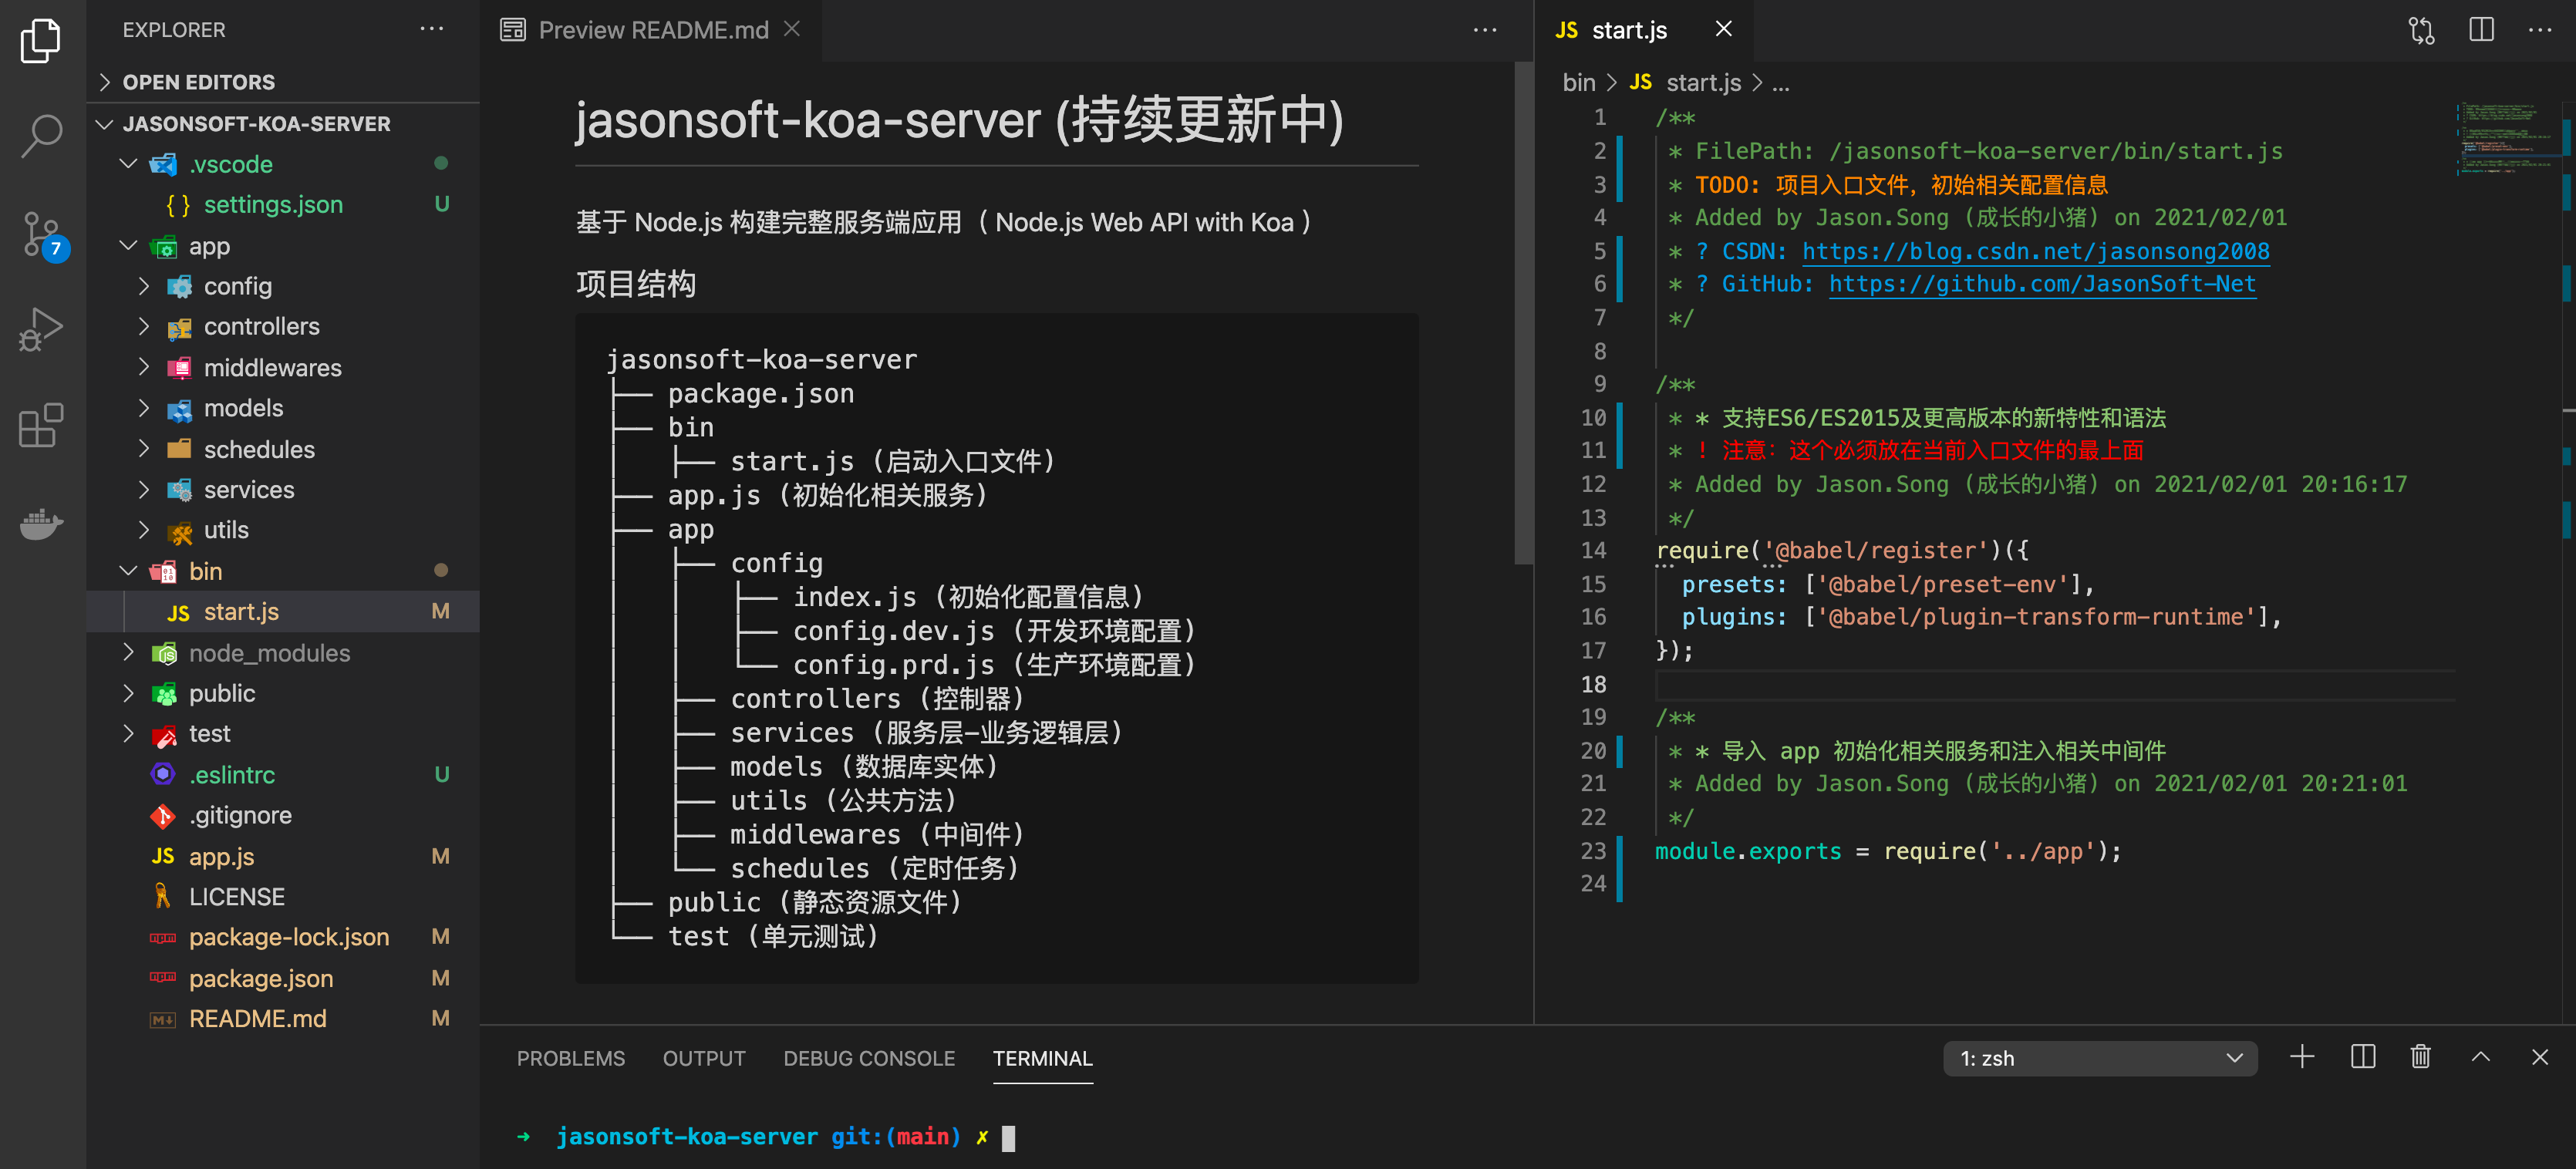
Task: Open the Docker view in activity bar
Action: [x=41, y=523]
